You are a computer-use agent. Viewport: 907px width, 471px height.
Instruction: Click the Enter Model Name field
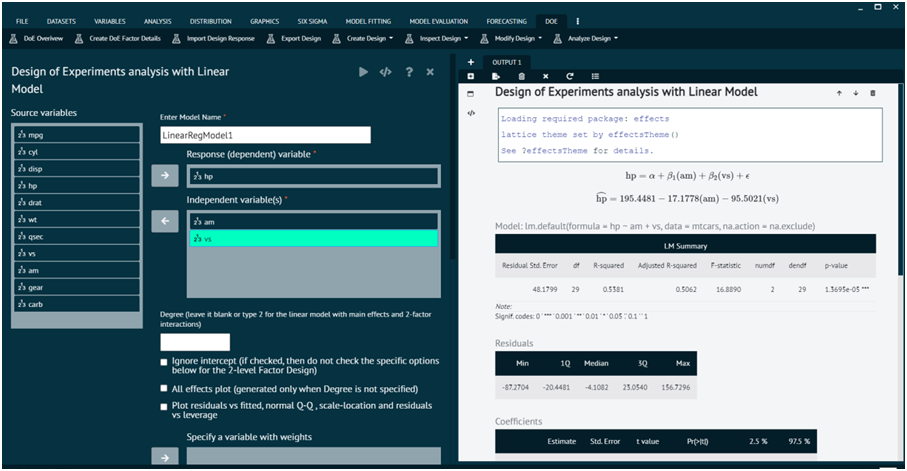pos(266,135)
